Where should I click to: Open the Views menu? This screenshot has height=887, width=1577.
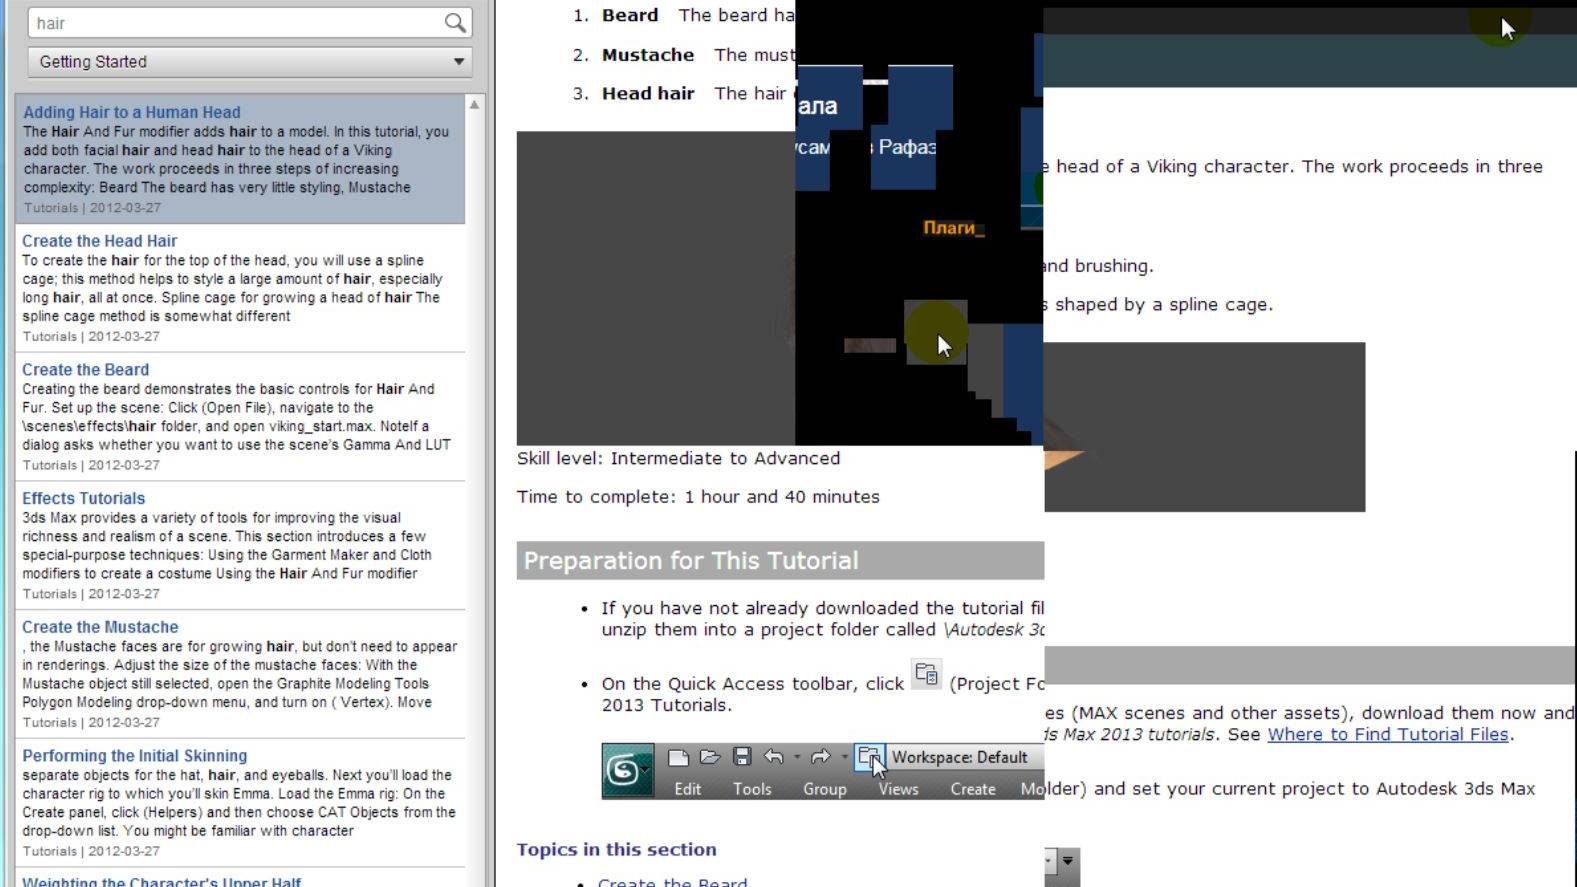pos(898,789)
